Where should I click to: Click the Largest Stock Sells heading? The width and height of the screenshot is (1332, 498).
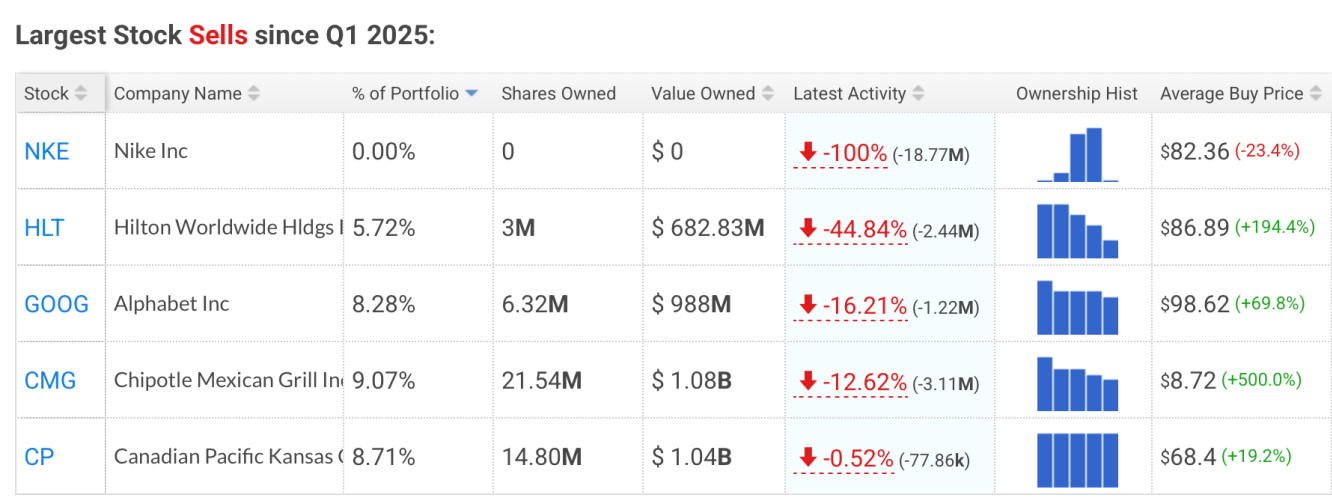(x=225, y=35)
